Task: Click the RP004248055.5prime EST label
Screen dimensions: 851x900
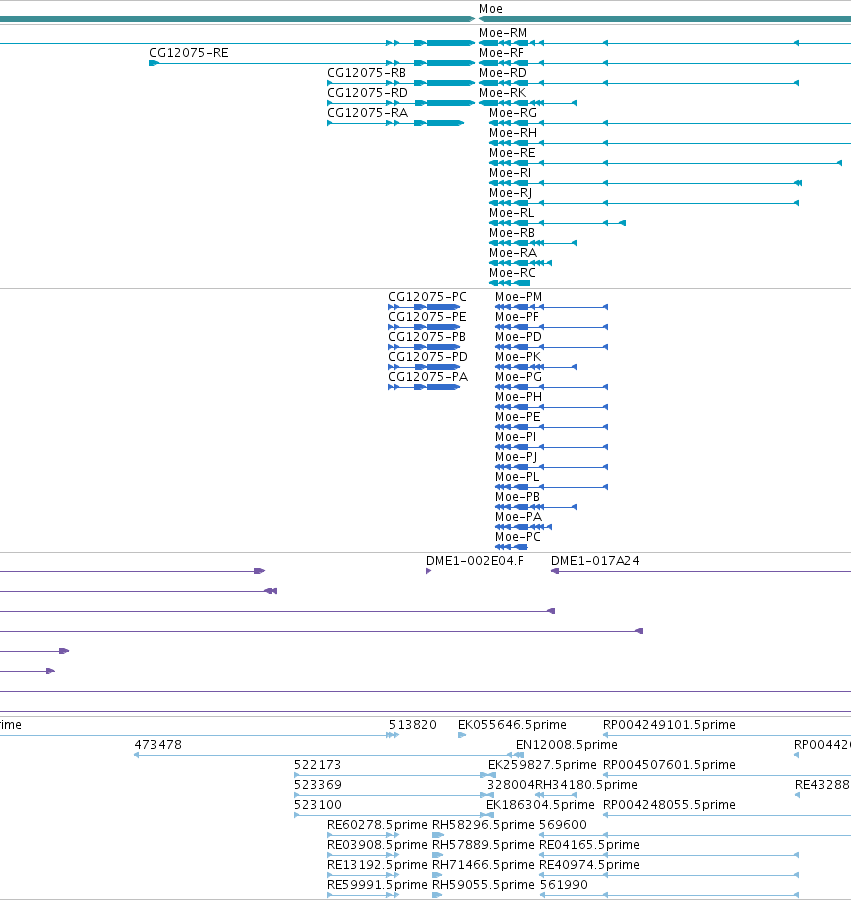Action: (x=669, y=805)
